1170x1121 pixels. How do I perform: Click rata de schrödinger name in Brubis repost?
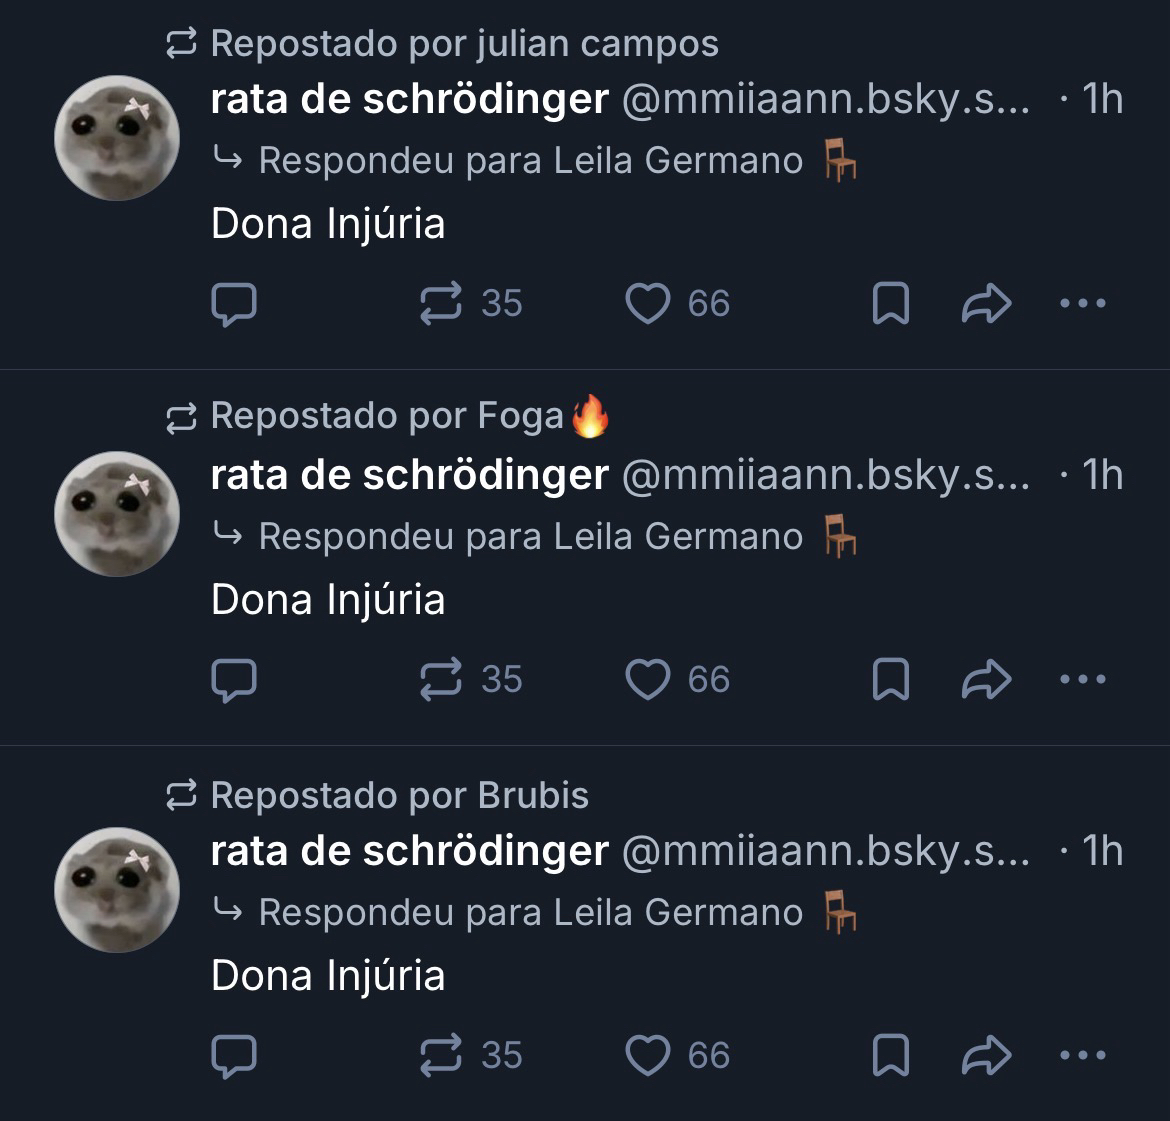pyautogui.click(x=409, y=852)
